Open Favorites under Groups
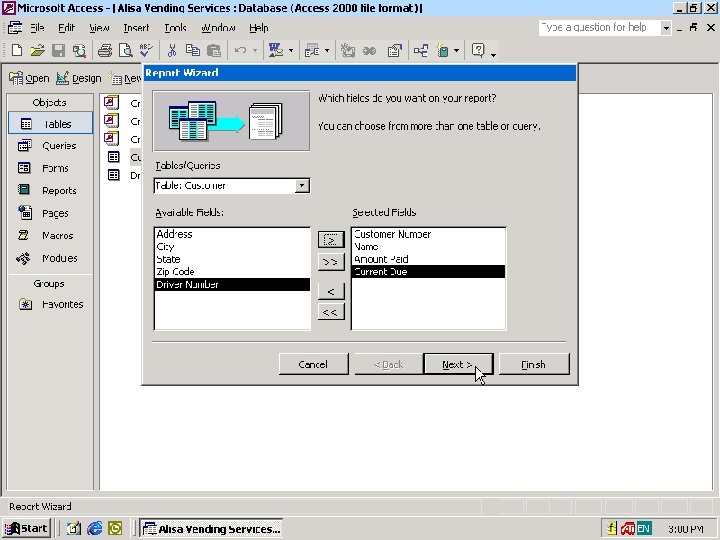Viewport: 720px width, 540px height. pyautogui.click(x=51, y=304)
